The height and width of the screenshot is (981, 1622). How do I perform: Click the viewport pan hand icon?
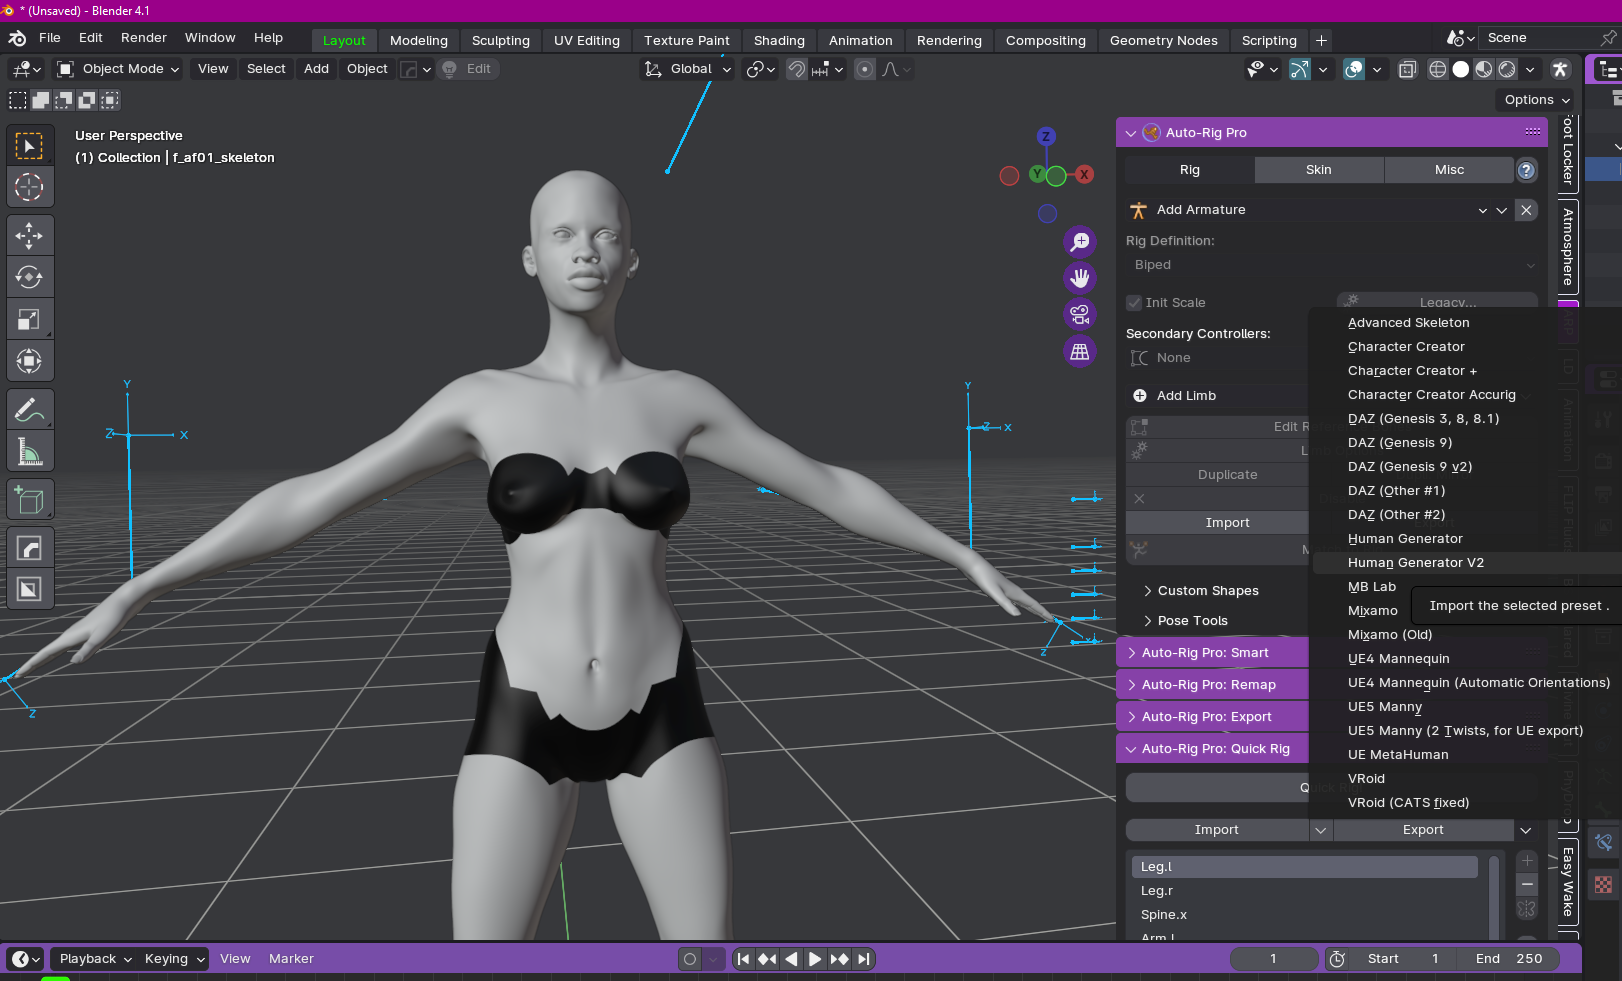(x=1080, y=278)
